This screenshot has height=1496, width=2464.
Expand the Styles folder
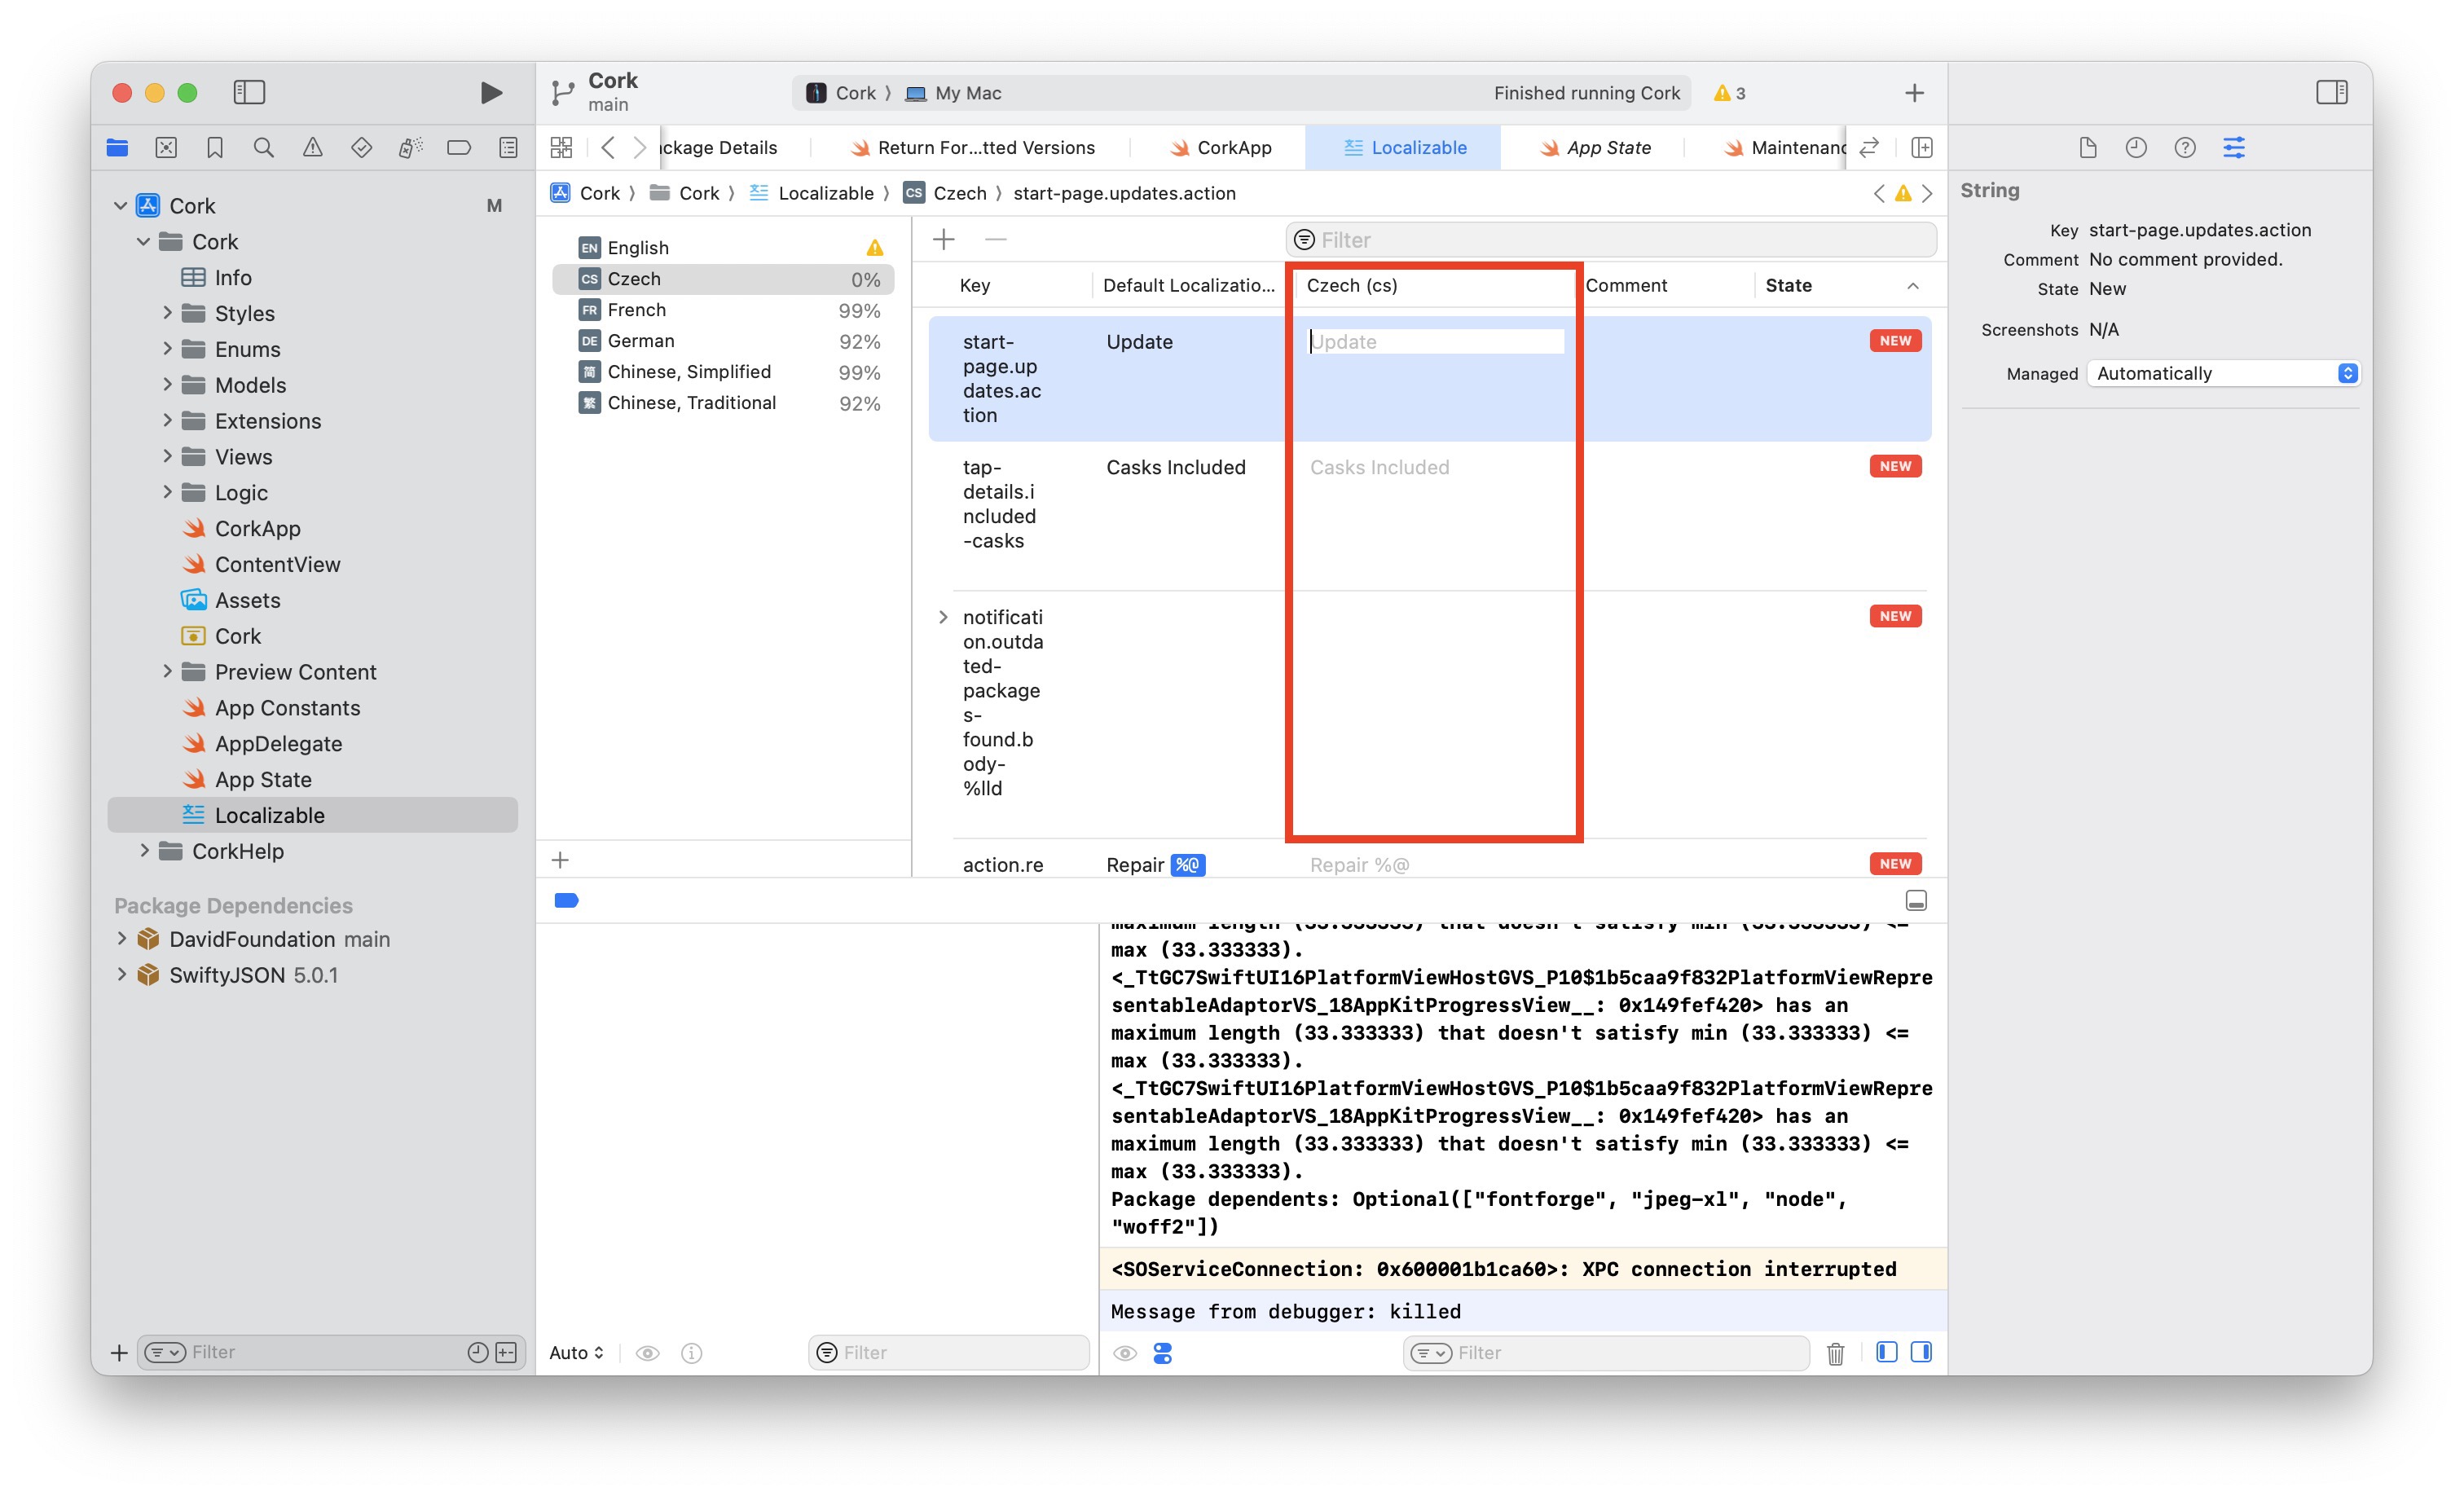pyautogui.click(x=167, y=314)
